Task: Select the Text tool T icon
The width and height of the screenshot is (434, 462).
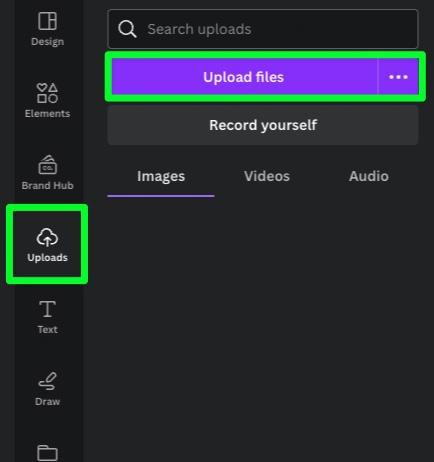Action: pos(47,309)
